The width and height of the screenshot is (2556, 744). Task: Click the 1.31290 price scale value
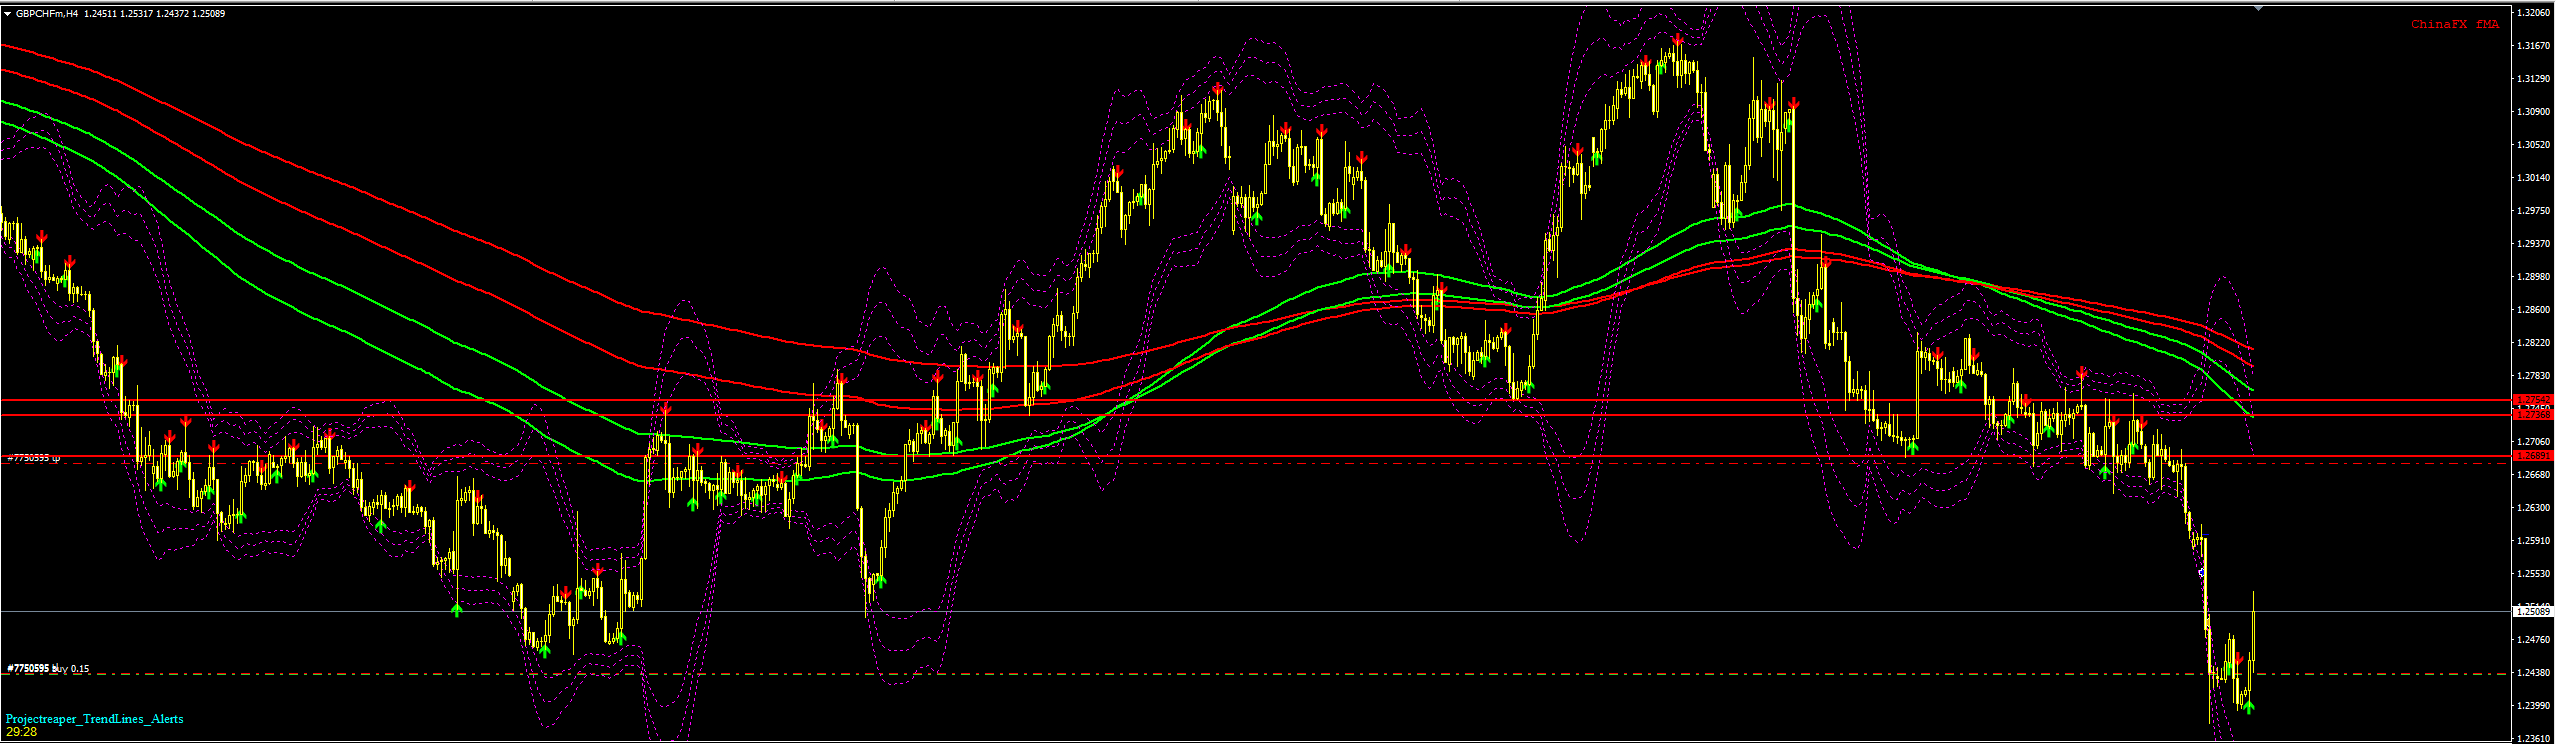tap(2534, 79)
